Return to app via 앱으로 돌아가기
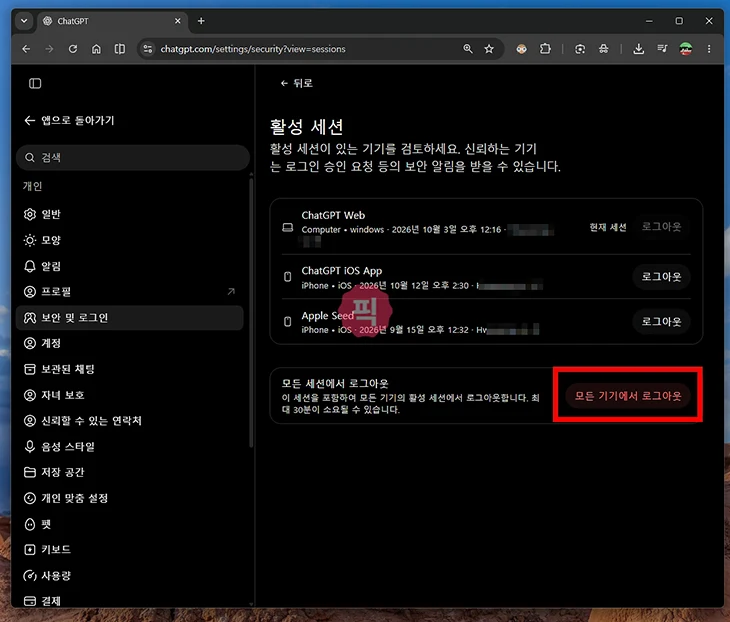This screenshot has height=622, width=730. coord(69,121)
